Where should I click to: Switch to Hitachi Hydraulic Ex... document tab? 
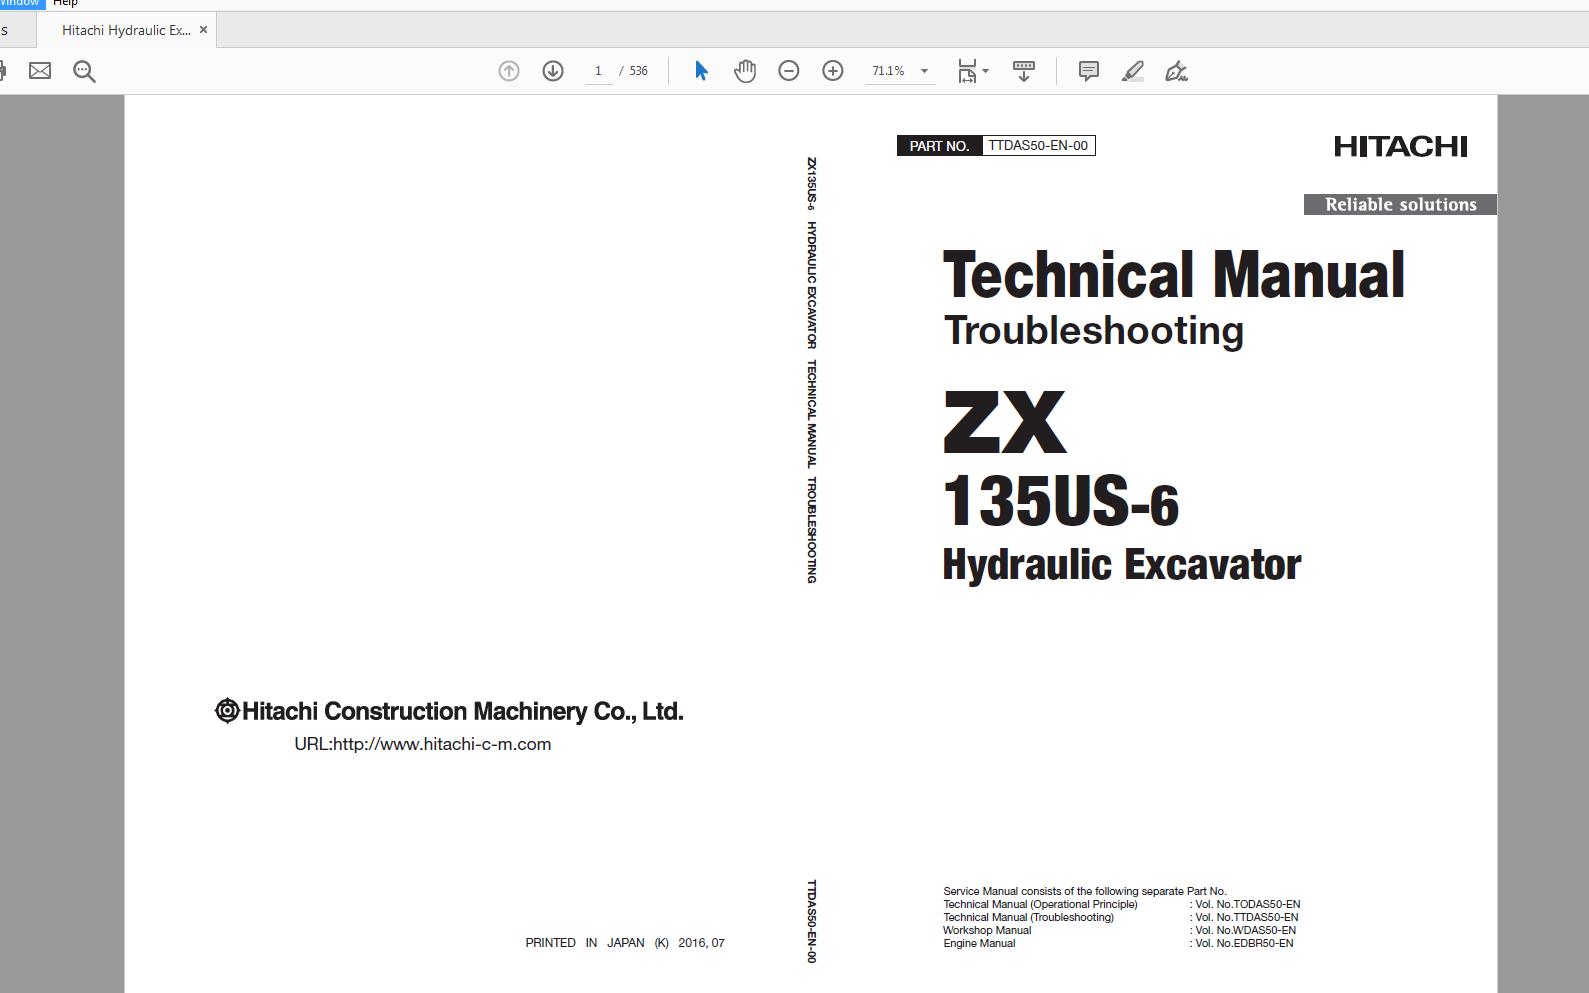pos(126,30)
